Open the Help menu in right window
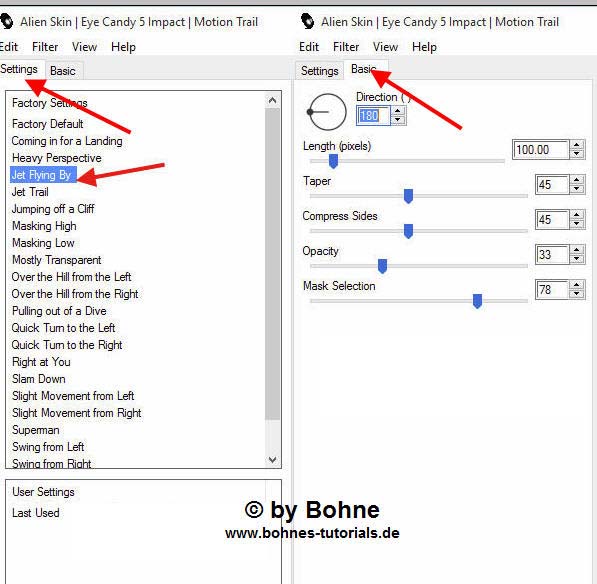The width and height of the screenshot is (597, 584). coord(424,47)
